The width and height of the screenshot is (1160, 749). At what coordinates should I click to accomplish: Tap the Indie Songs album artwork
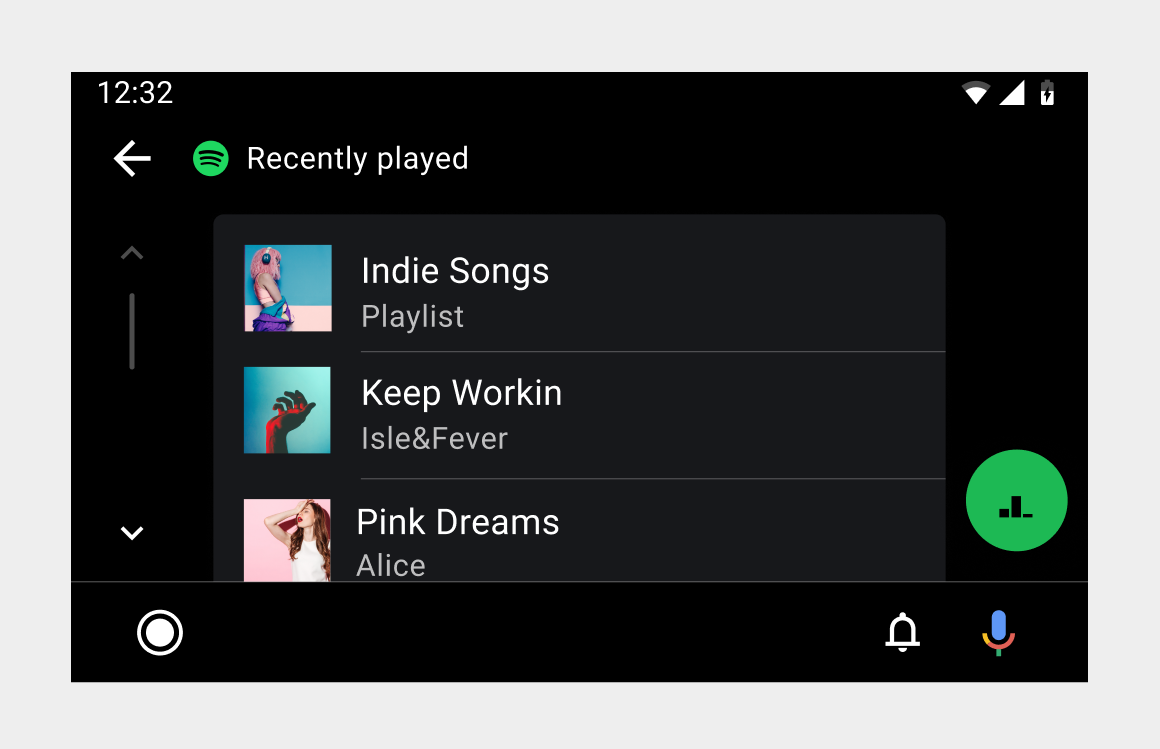coord(287,288)
